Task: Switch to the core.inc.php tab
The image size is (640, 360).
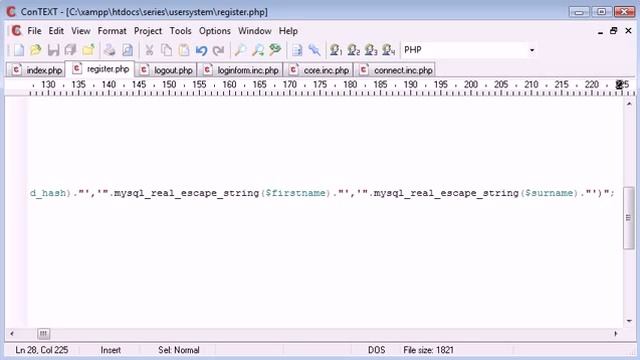Action: [318, 70]
